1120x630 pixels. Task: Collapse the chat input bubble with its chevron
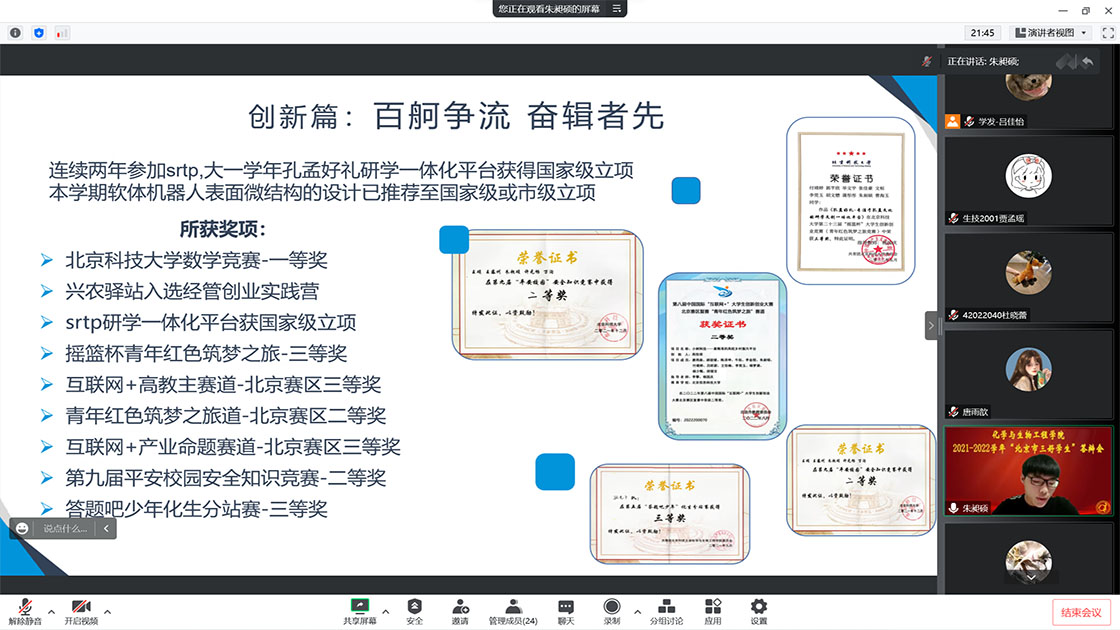pos(106,529)
